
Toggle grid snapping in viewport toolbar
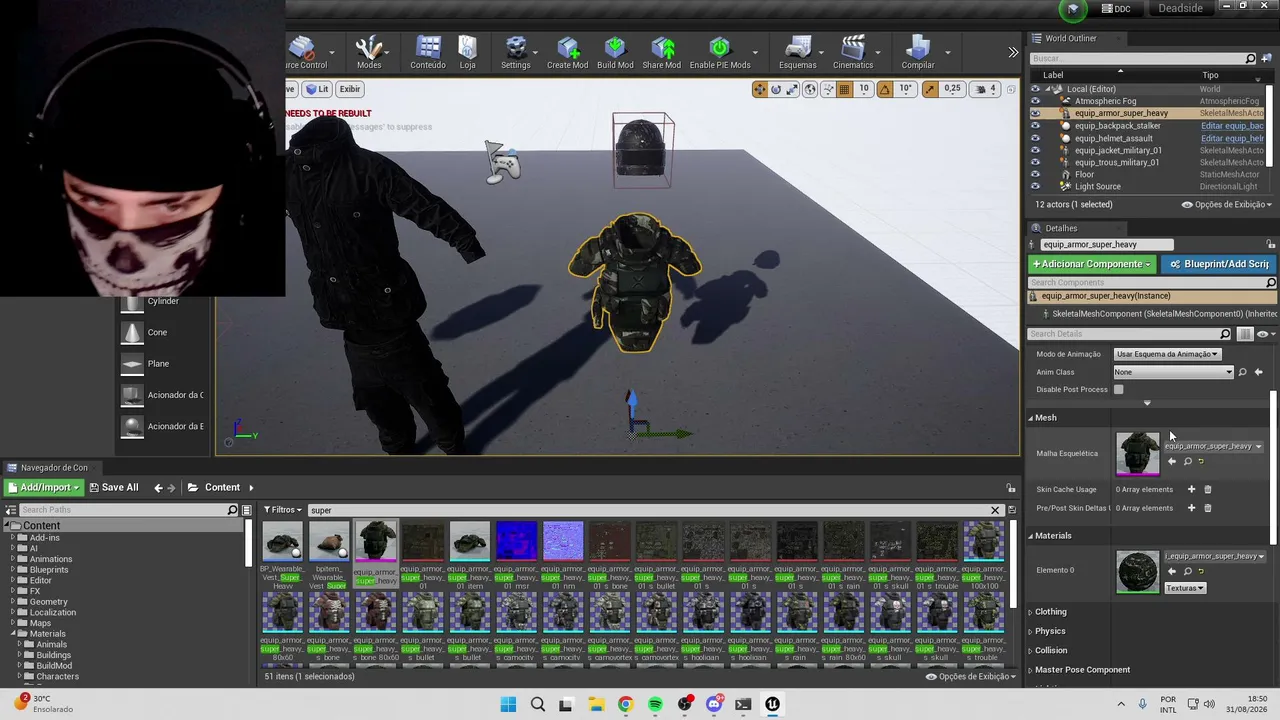coord(844,89)
